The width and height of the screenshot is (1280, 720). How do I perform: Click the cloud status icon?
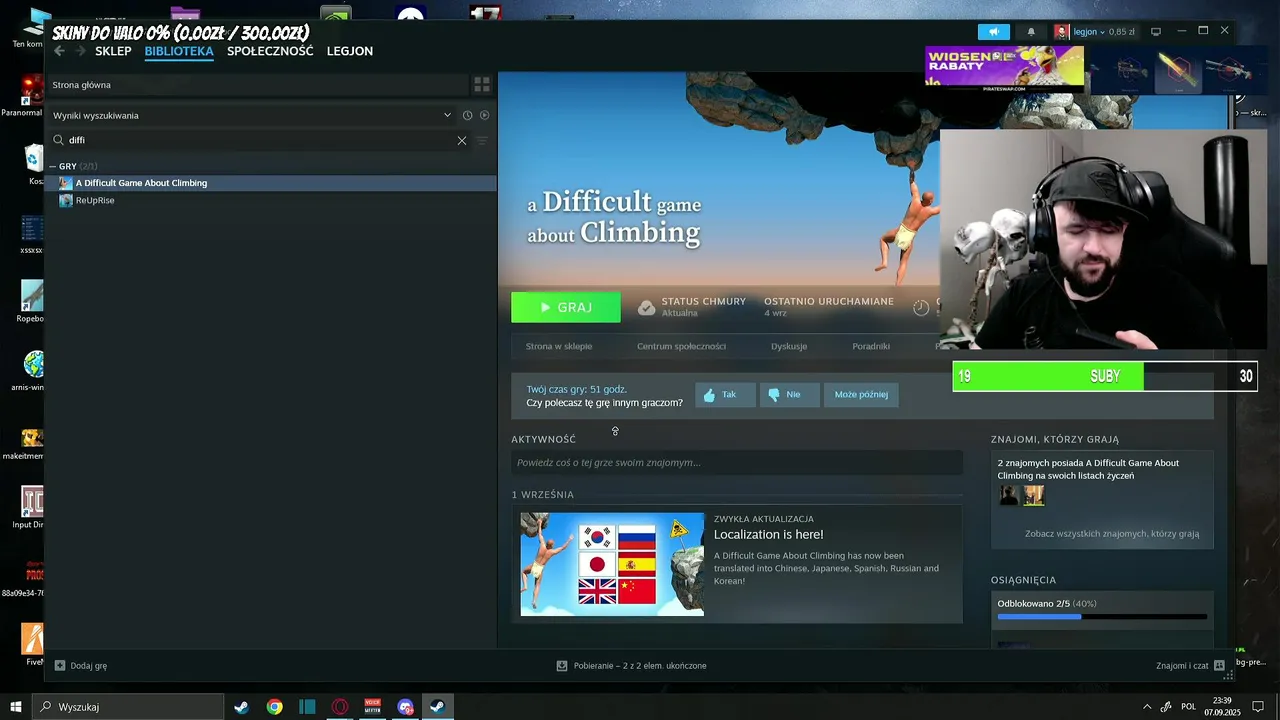coord(647,307)
